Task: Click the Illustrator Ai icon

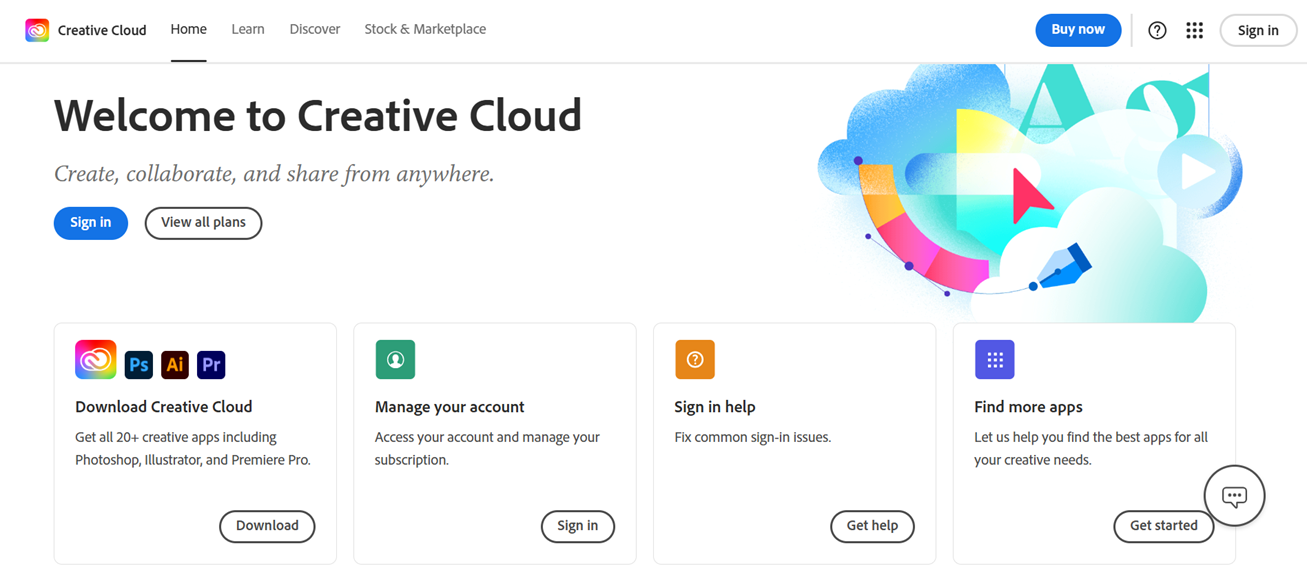Action: 175,364
